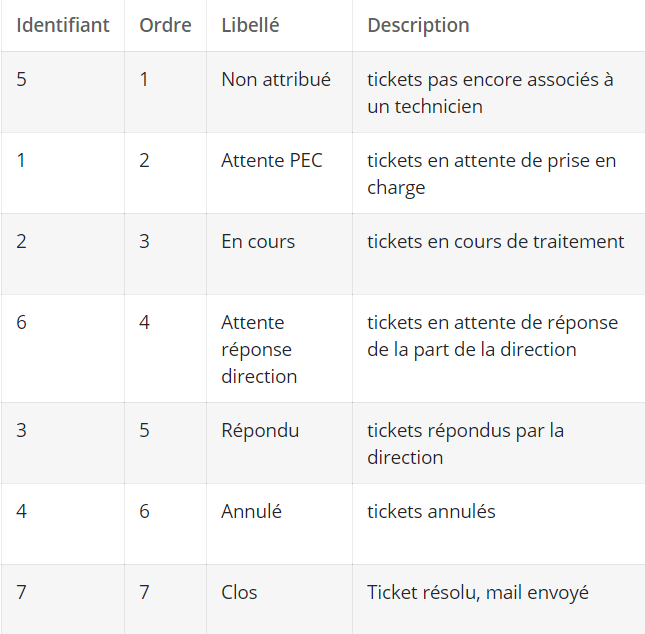Click description 'tickets répondus par la direction'
The image size is (645, 634).
coord(465,444)
